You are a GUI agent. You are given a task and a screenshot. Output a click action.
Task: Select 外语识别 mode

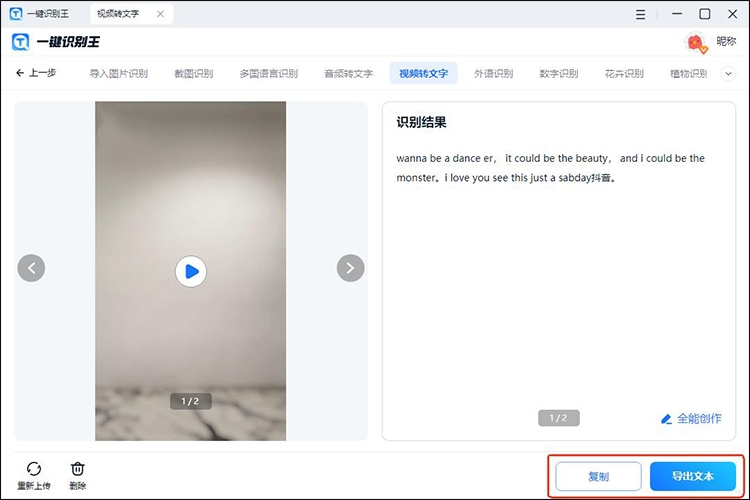494,74
